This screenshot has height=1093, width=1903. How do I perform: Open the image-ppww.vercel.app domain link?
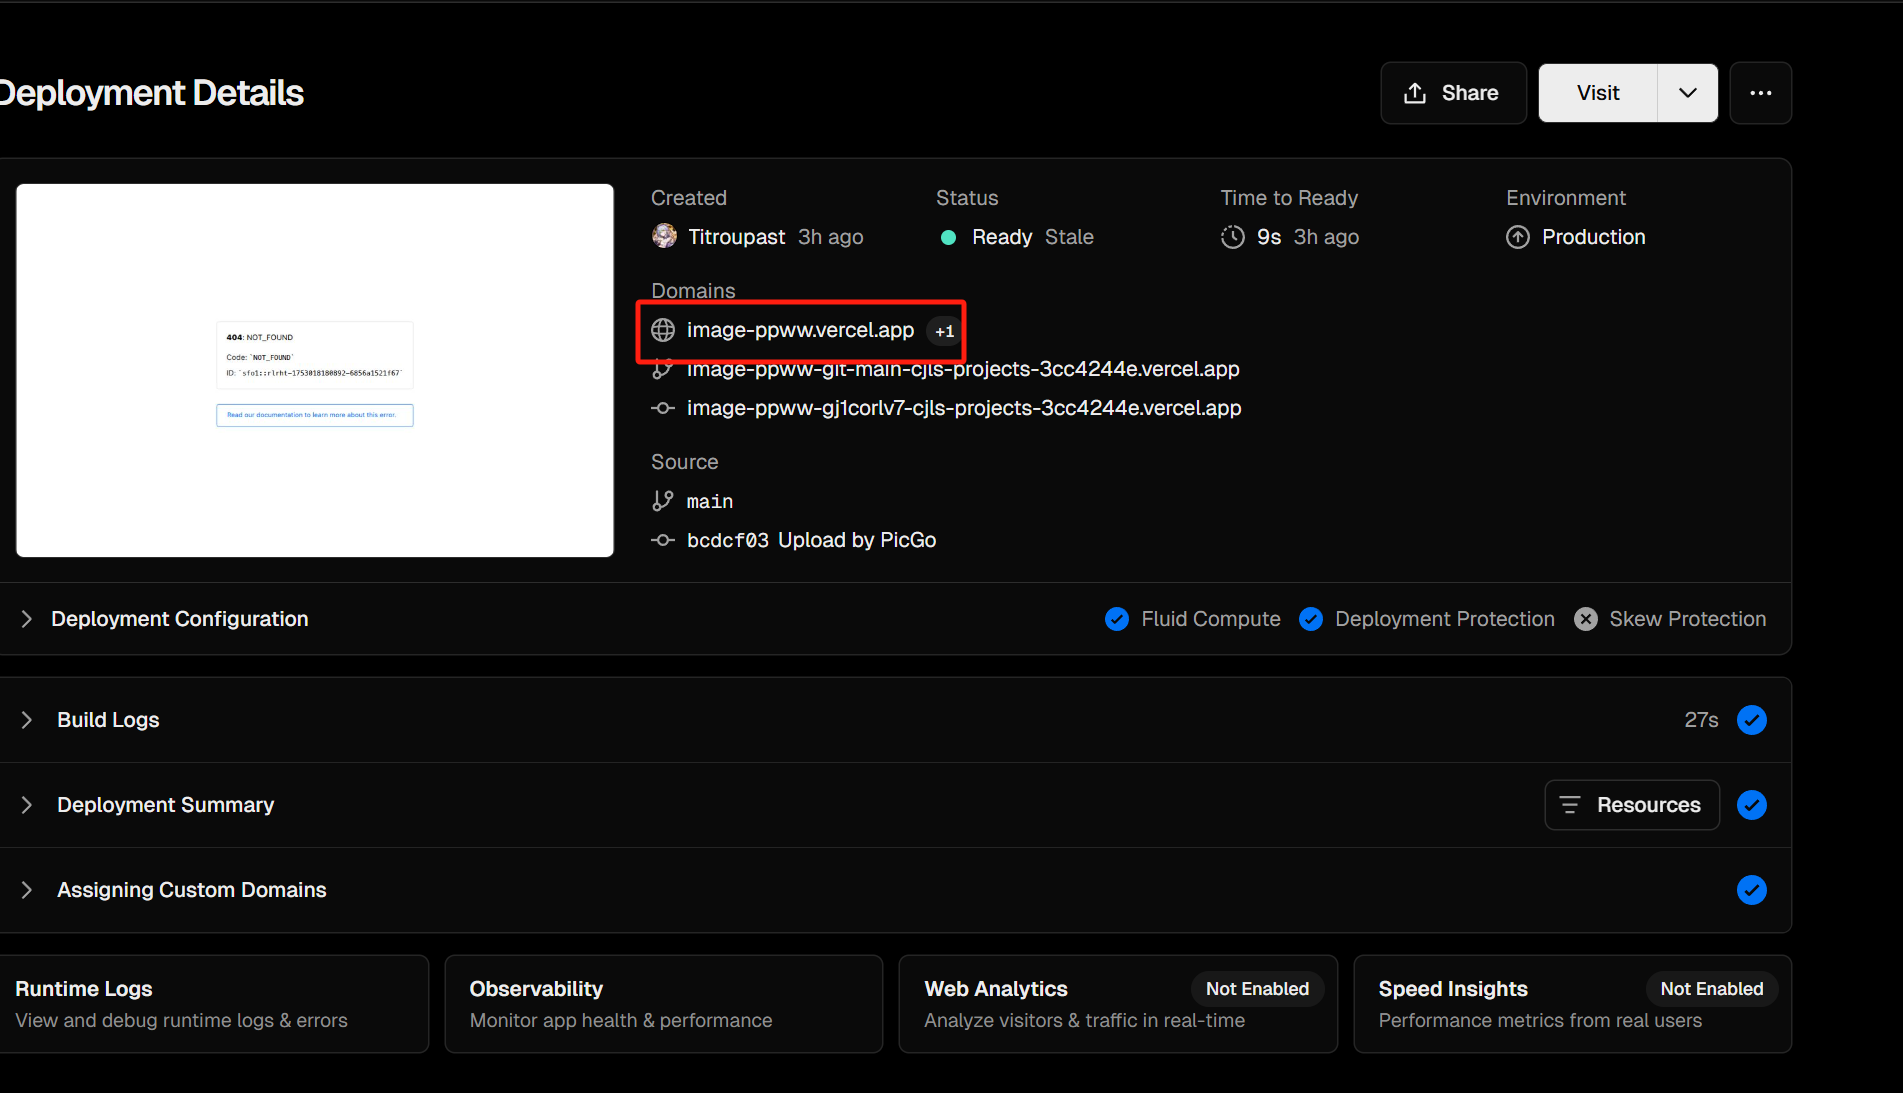click(x=800, y=330)
